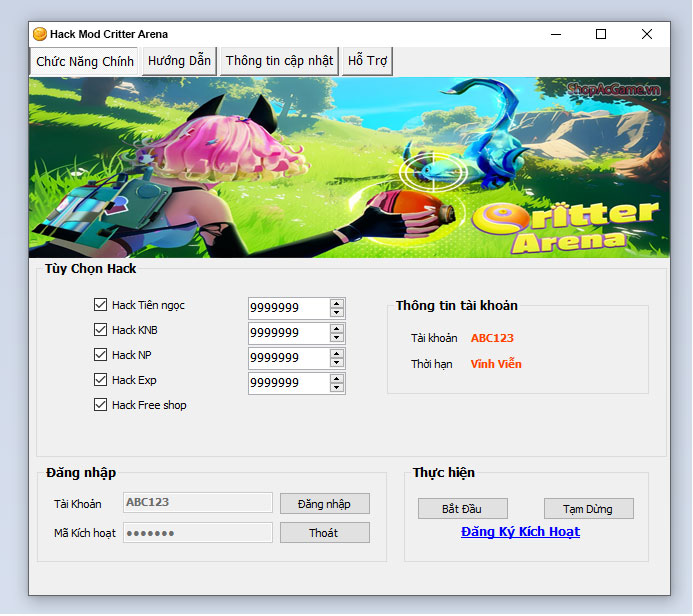This screenshot has height=616, width=693.
Task: Decrease the Hack KNB value with down arrow
Action: coord(337,338)
